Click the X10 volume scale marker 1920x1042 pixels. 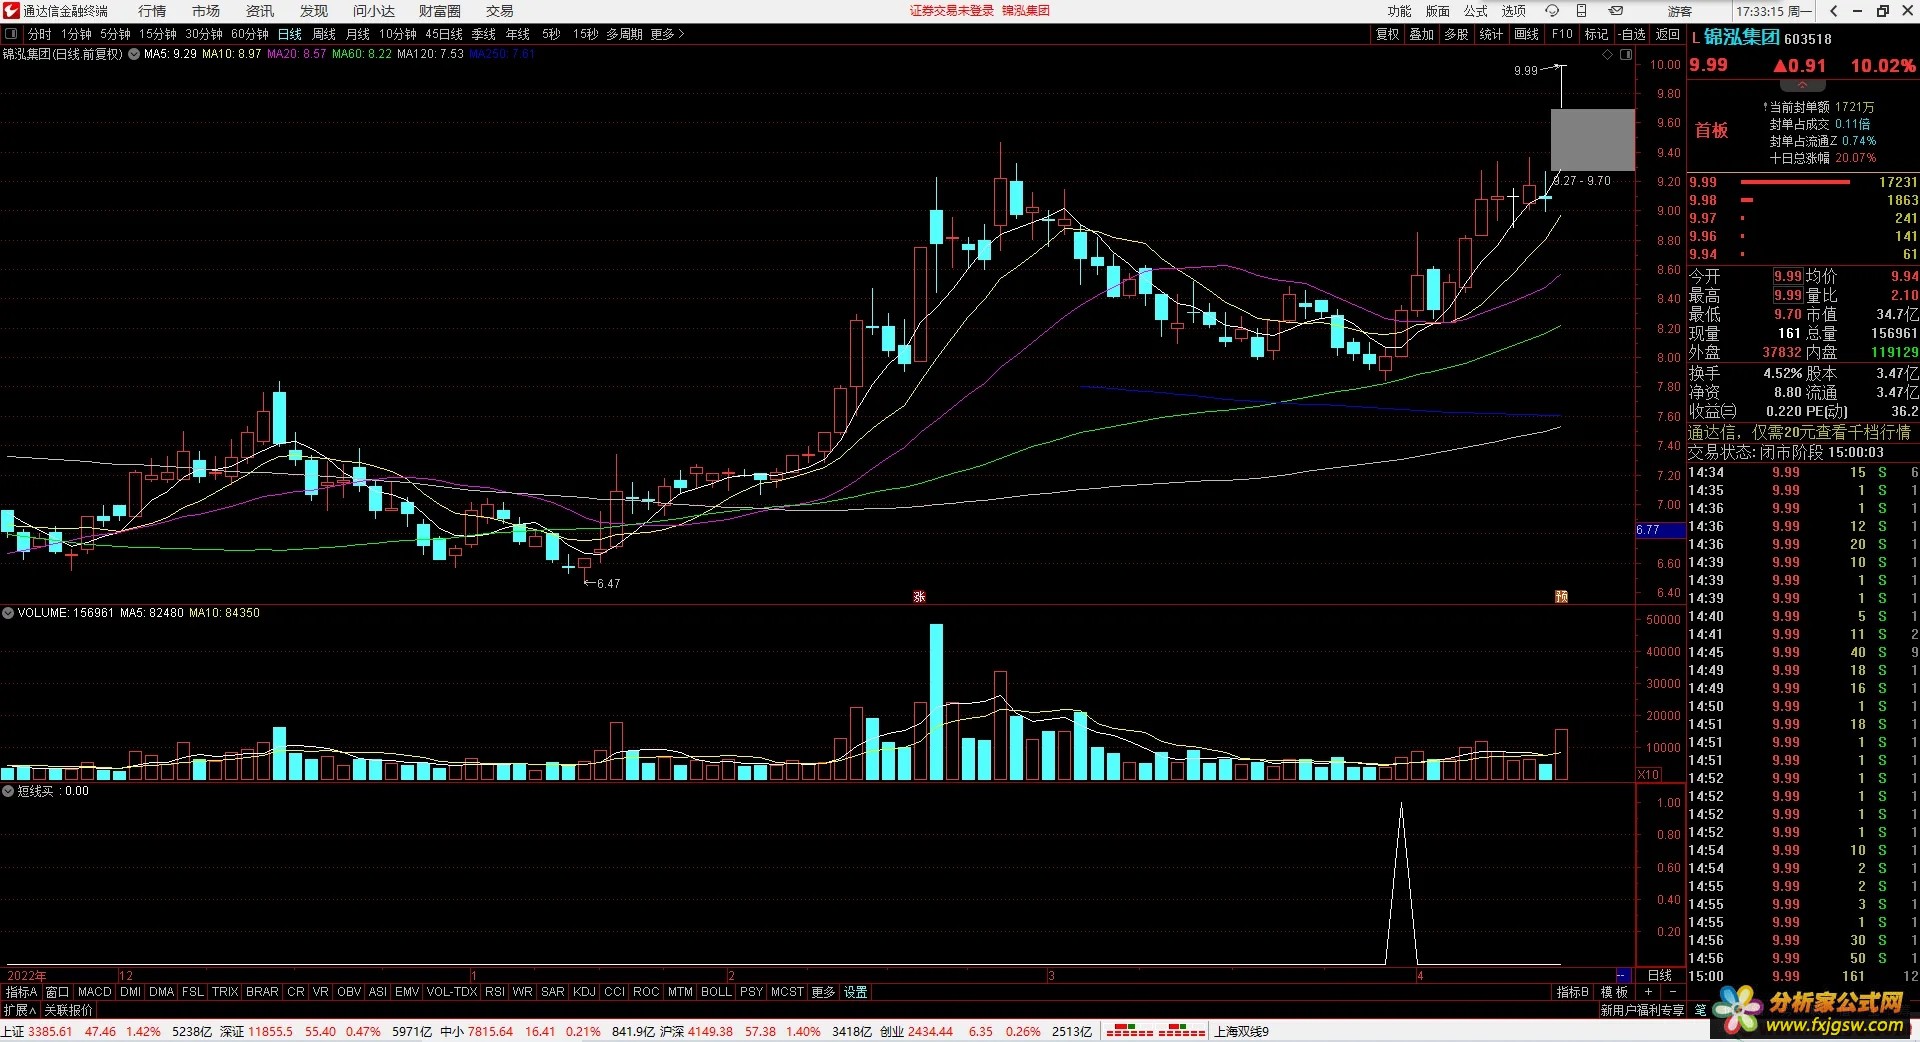click(x=1648, y=775)
